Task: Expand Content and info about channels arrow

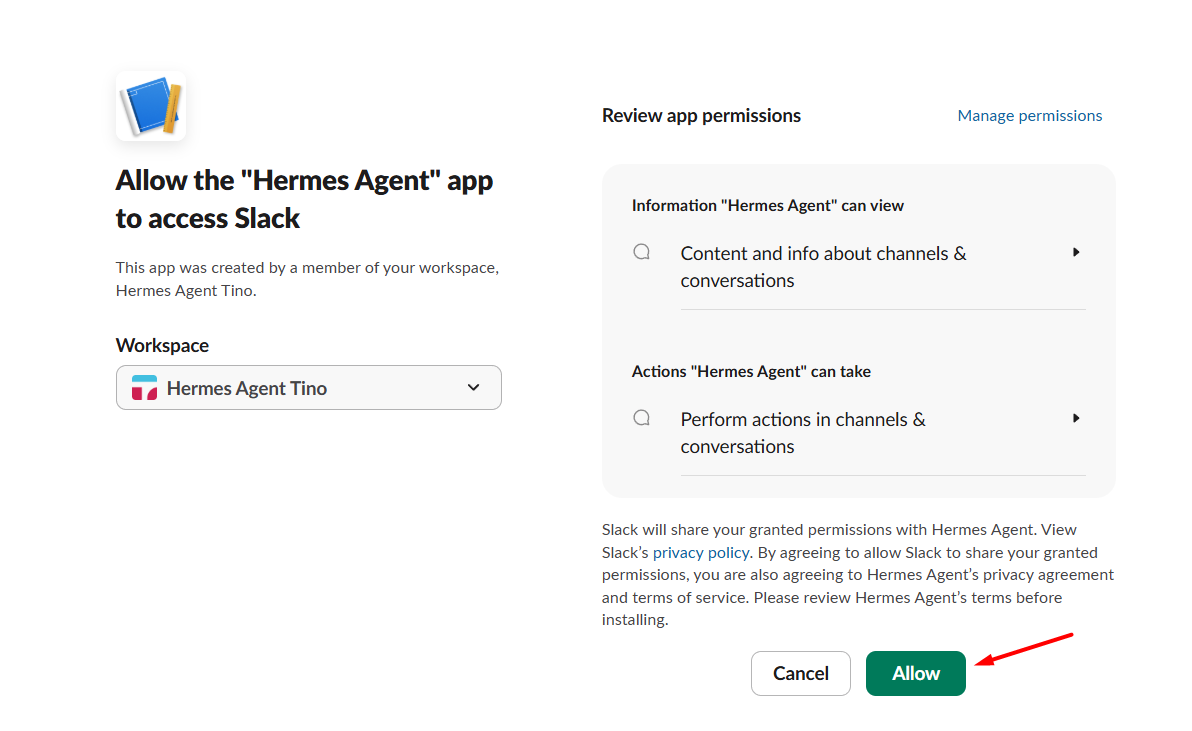Action: pyautogui.click(x=1076, y=252)
